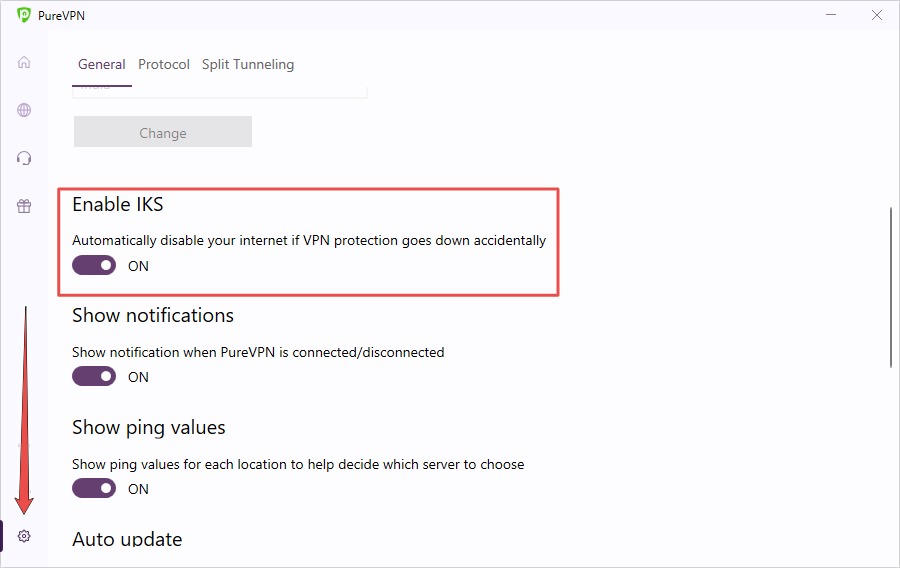900x568 pixels.
Task: Disable the Show ping values switch
Action: pyautogui.click(x=94, y=488)
